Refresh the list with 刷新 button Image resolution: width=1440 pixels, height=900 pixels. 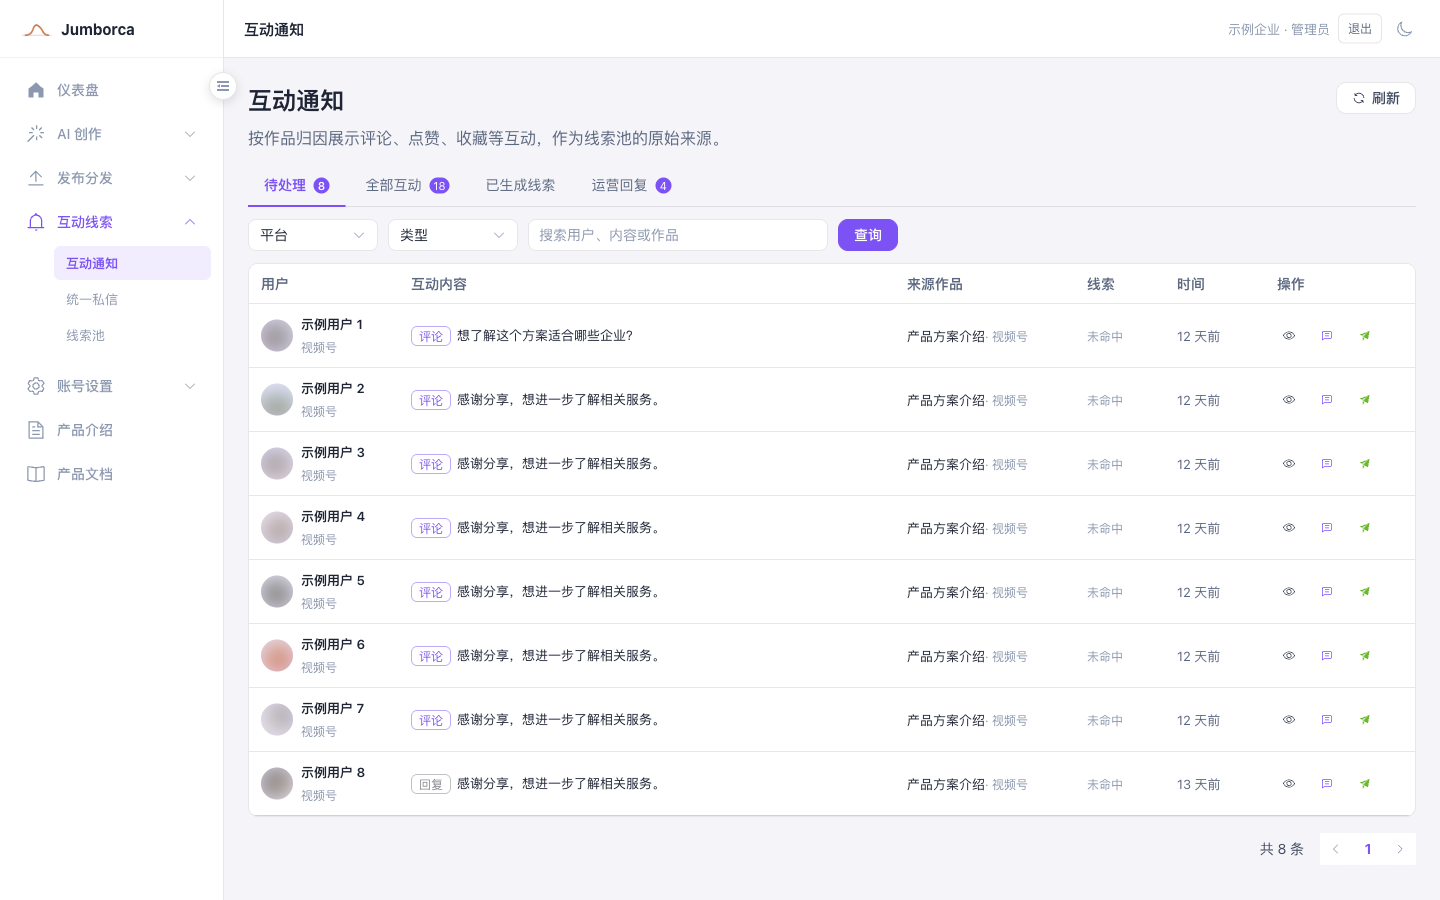pyautogui.click(x=1376, y=98)
